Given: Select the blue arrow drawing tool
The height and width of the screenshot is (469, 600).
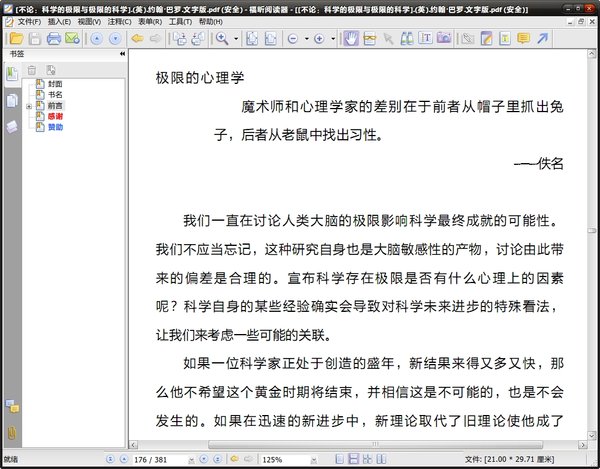Looking at the screenshot, I should tap(542, 39).
